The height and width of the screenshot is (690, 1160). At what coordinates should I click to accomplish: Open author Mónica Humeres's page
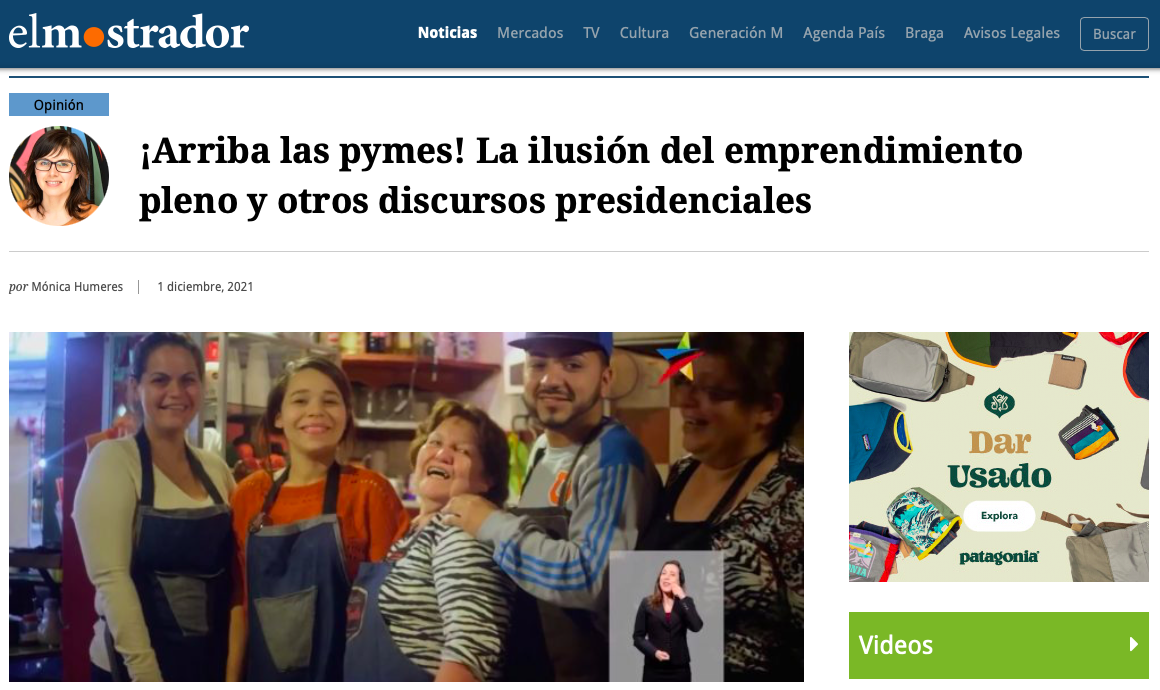coord(77,287)
